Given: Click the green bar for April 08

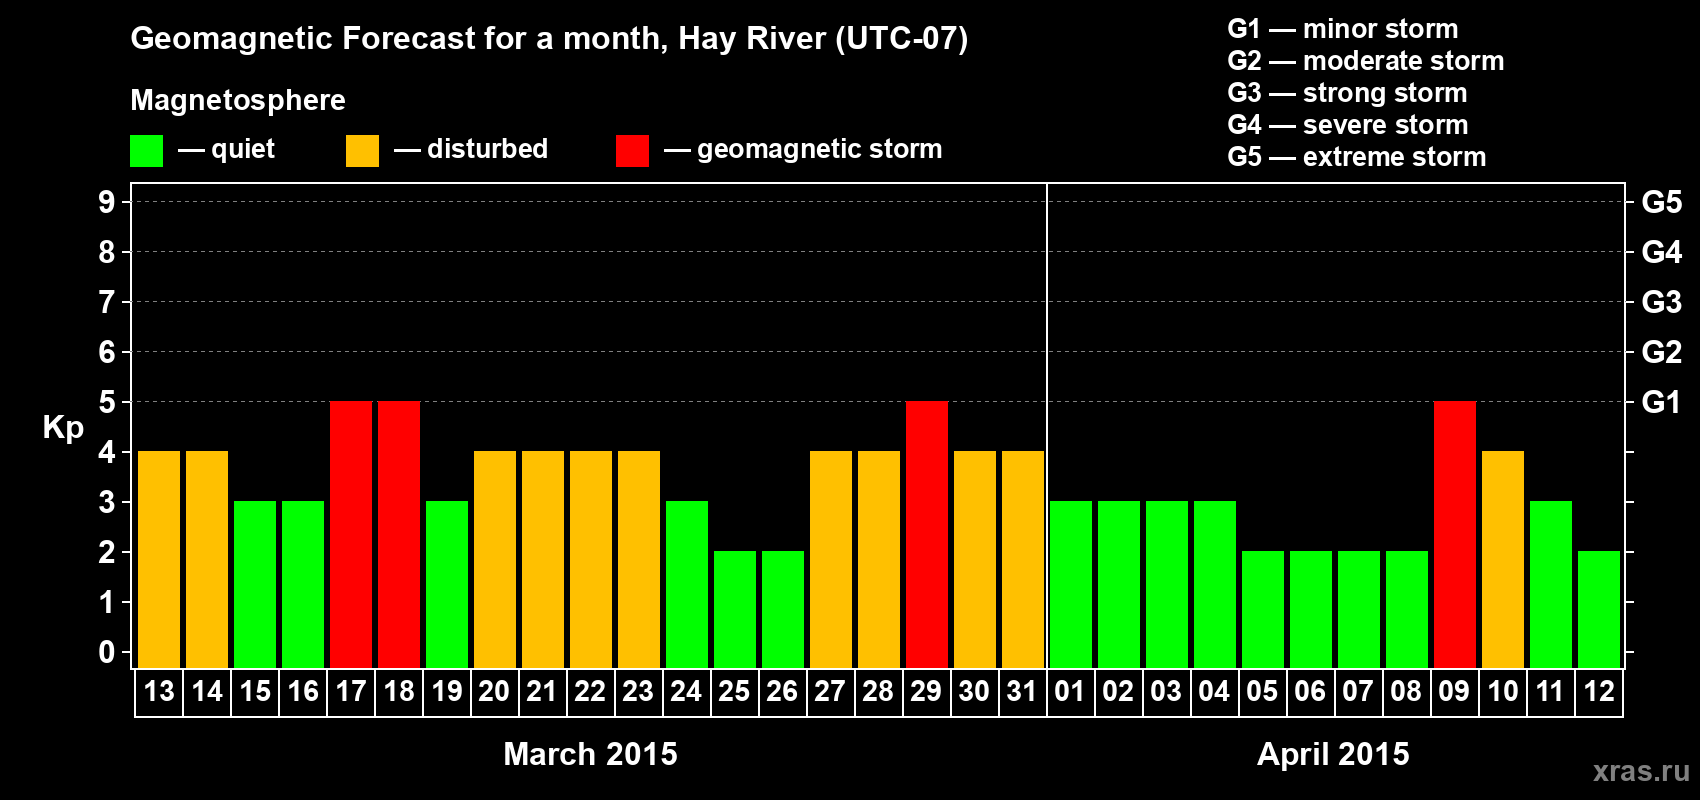Looking at the screenshot, I should [x=1407, y=609].
